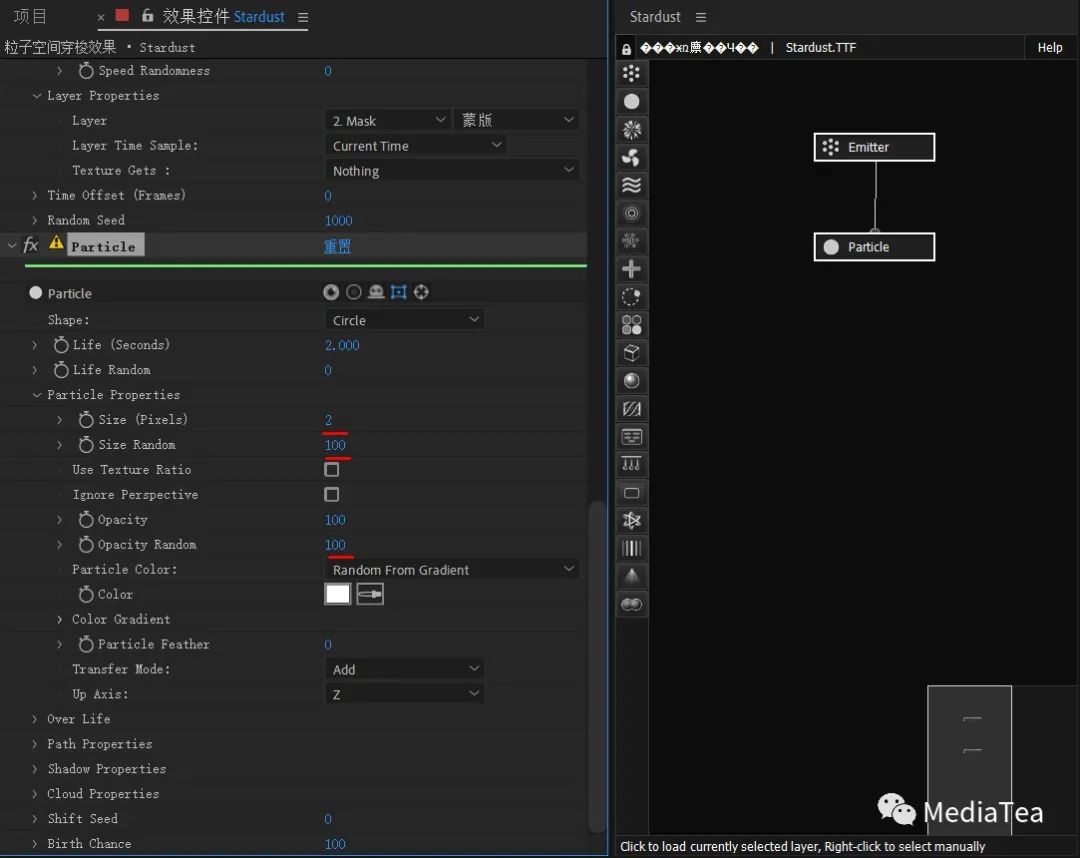1080x858 pixels.
Task: Open Particle Color dropdown Random From Gradient
Action: pos(451,569)
